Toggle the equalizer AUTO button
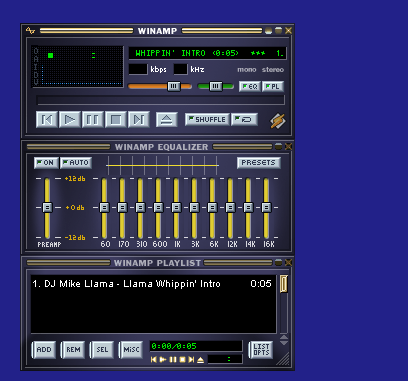Viewport: 408px width, 381px height. click(76, 163)
